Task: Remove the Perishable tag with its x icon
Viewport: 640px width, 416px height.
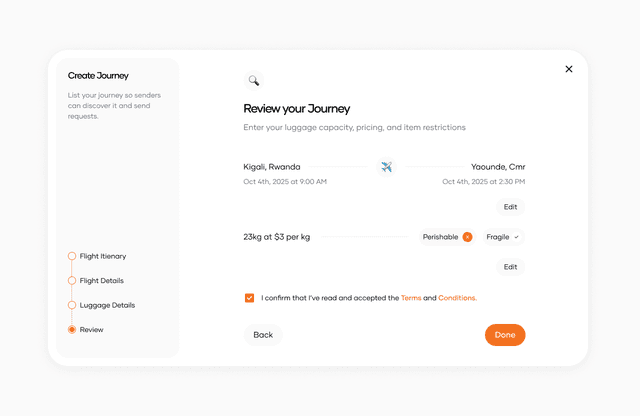Action: (467, 237)
